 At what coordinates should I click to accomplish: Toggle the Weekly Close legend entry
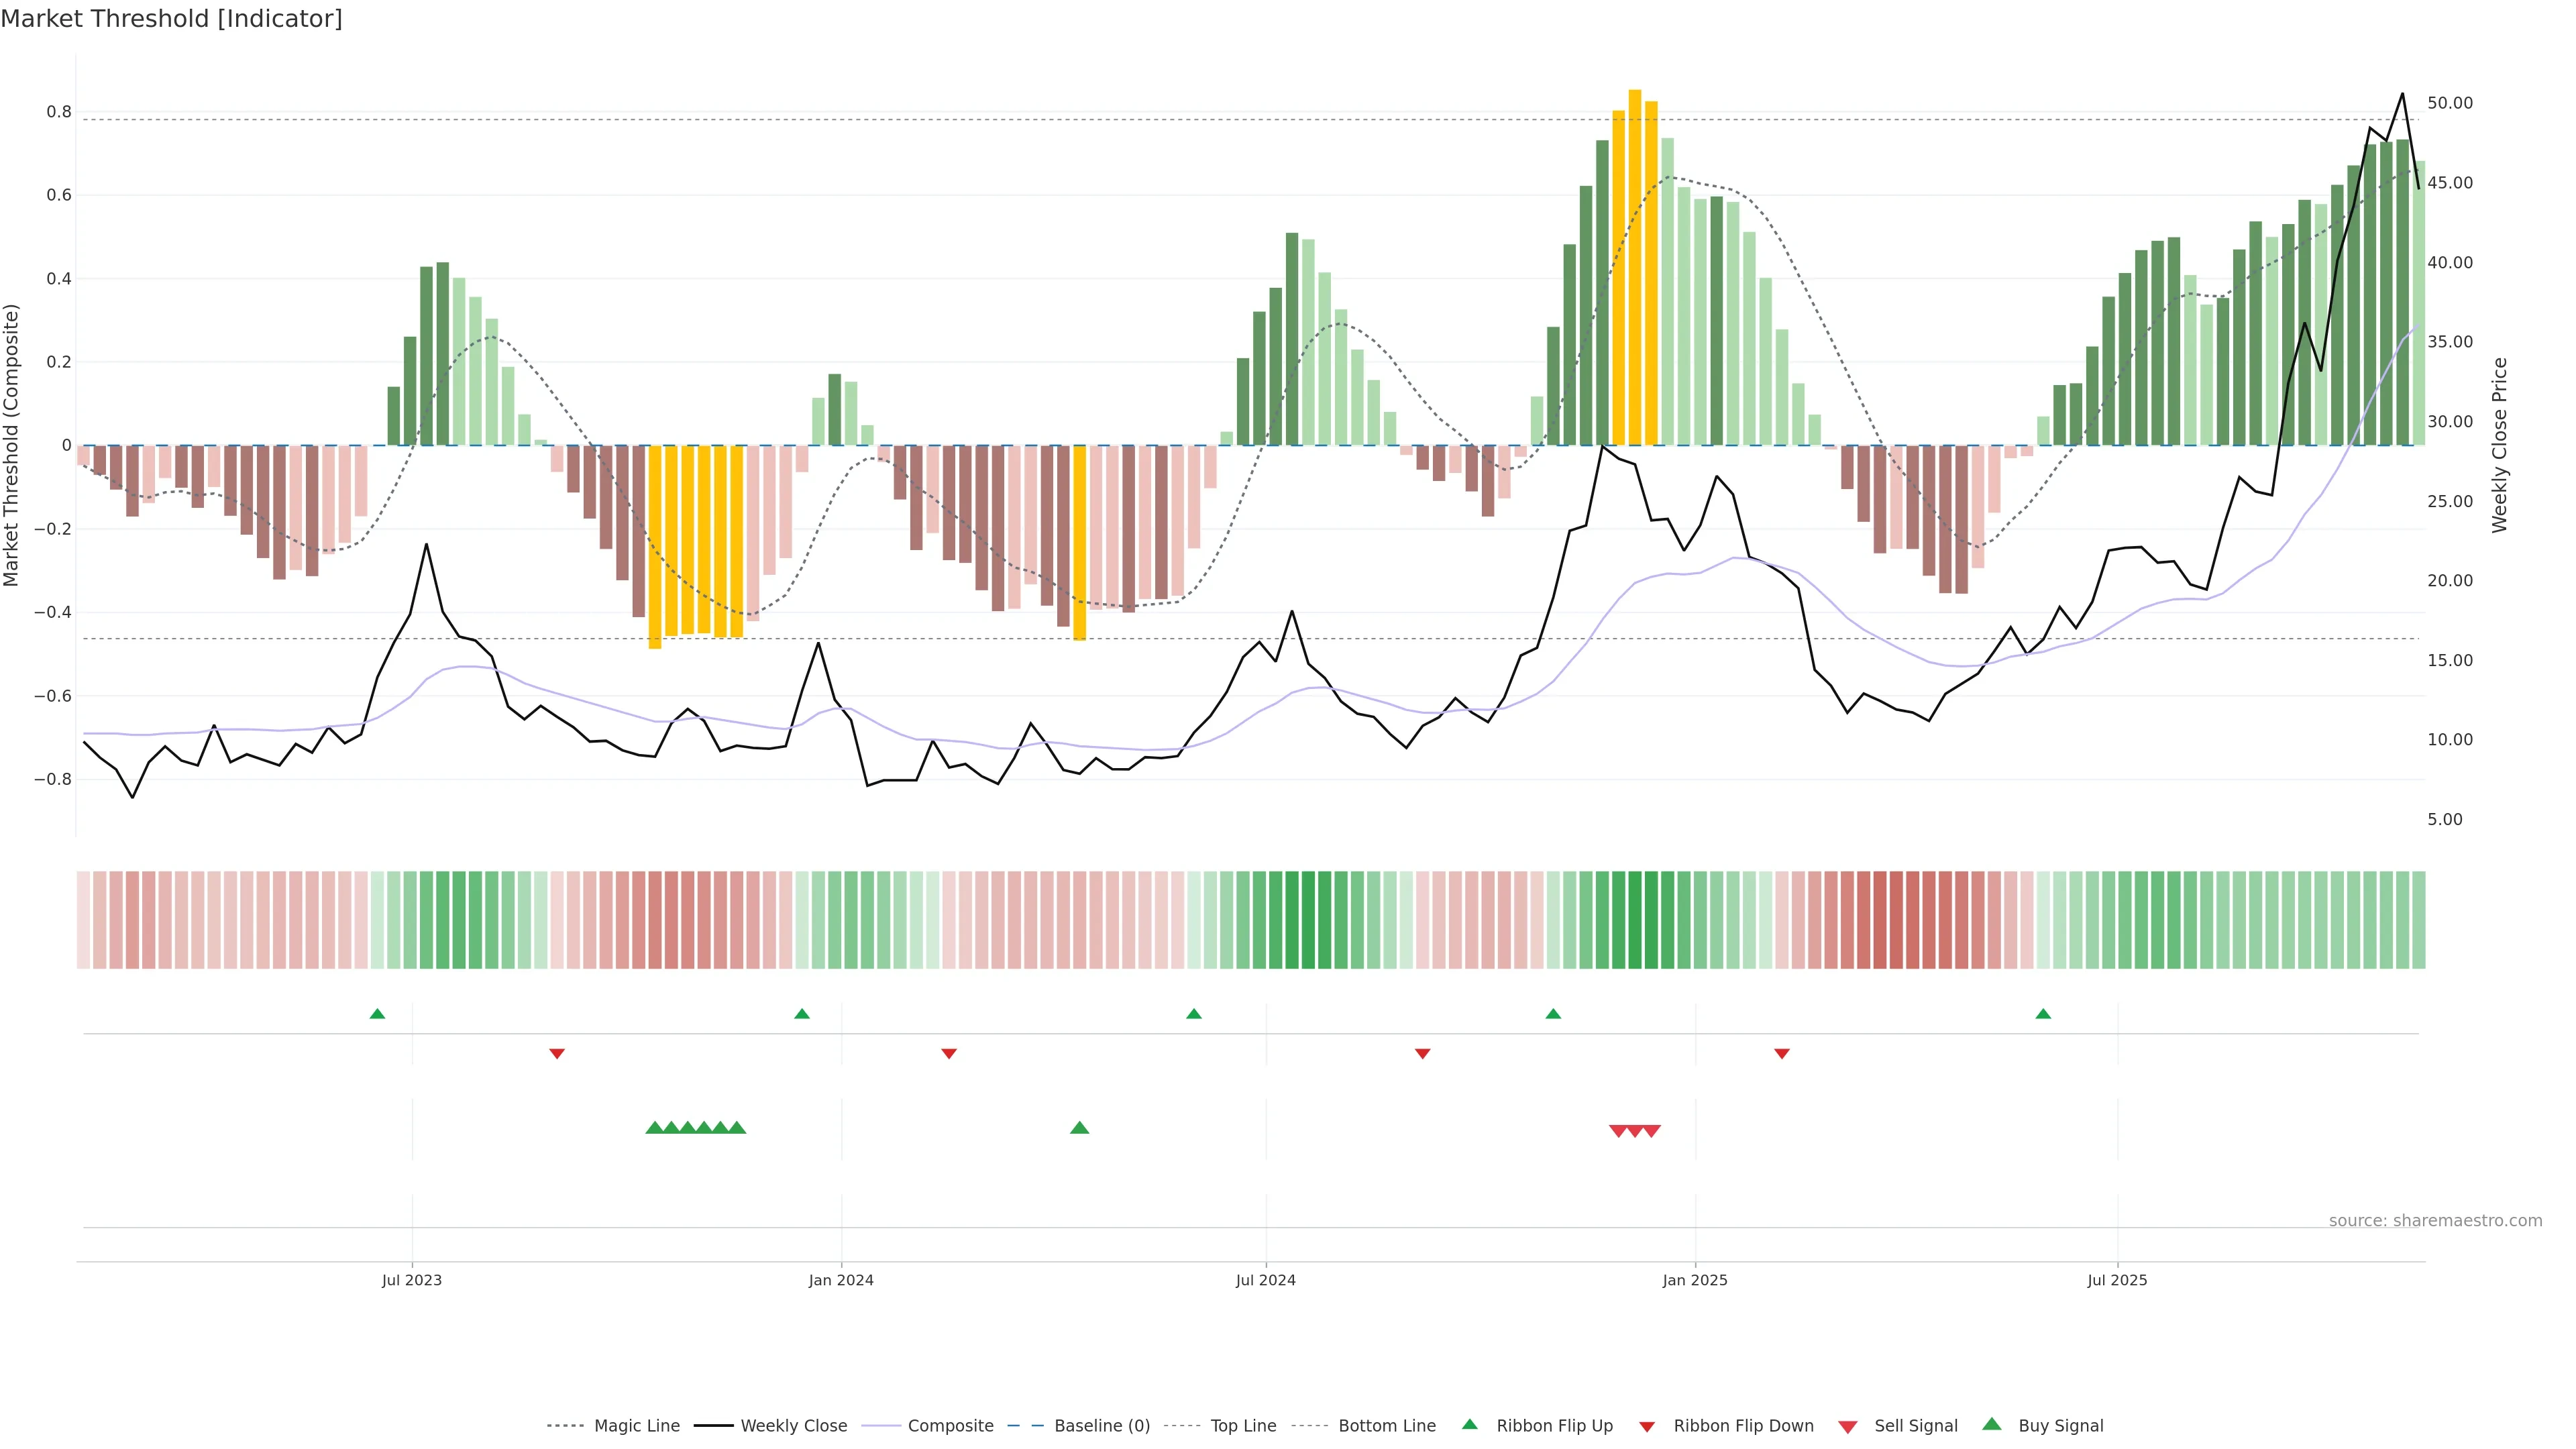click(793, 1426)
